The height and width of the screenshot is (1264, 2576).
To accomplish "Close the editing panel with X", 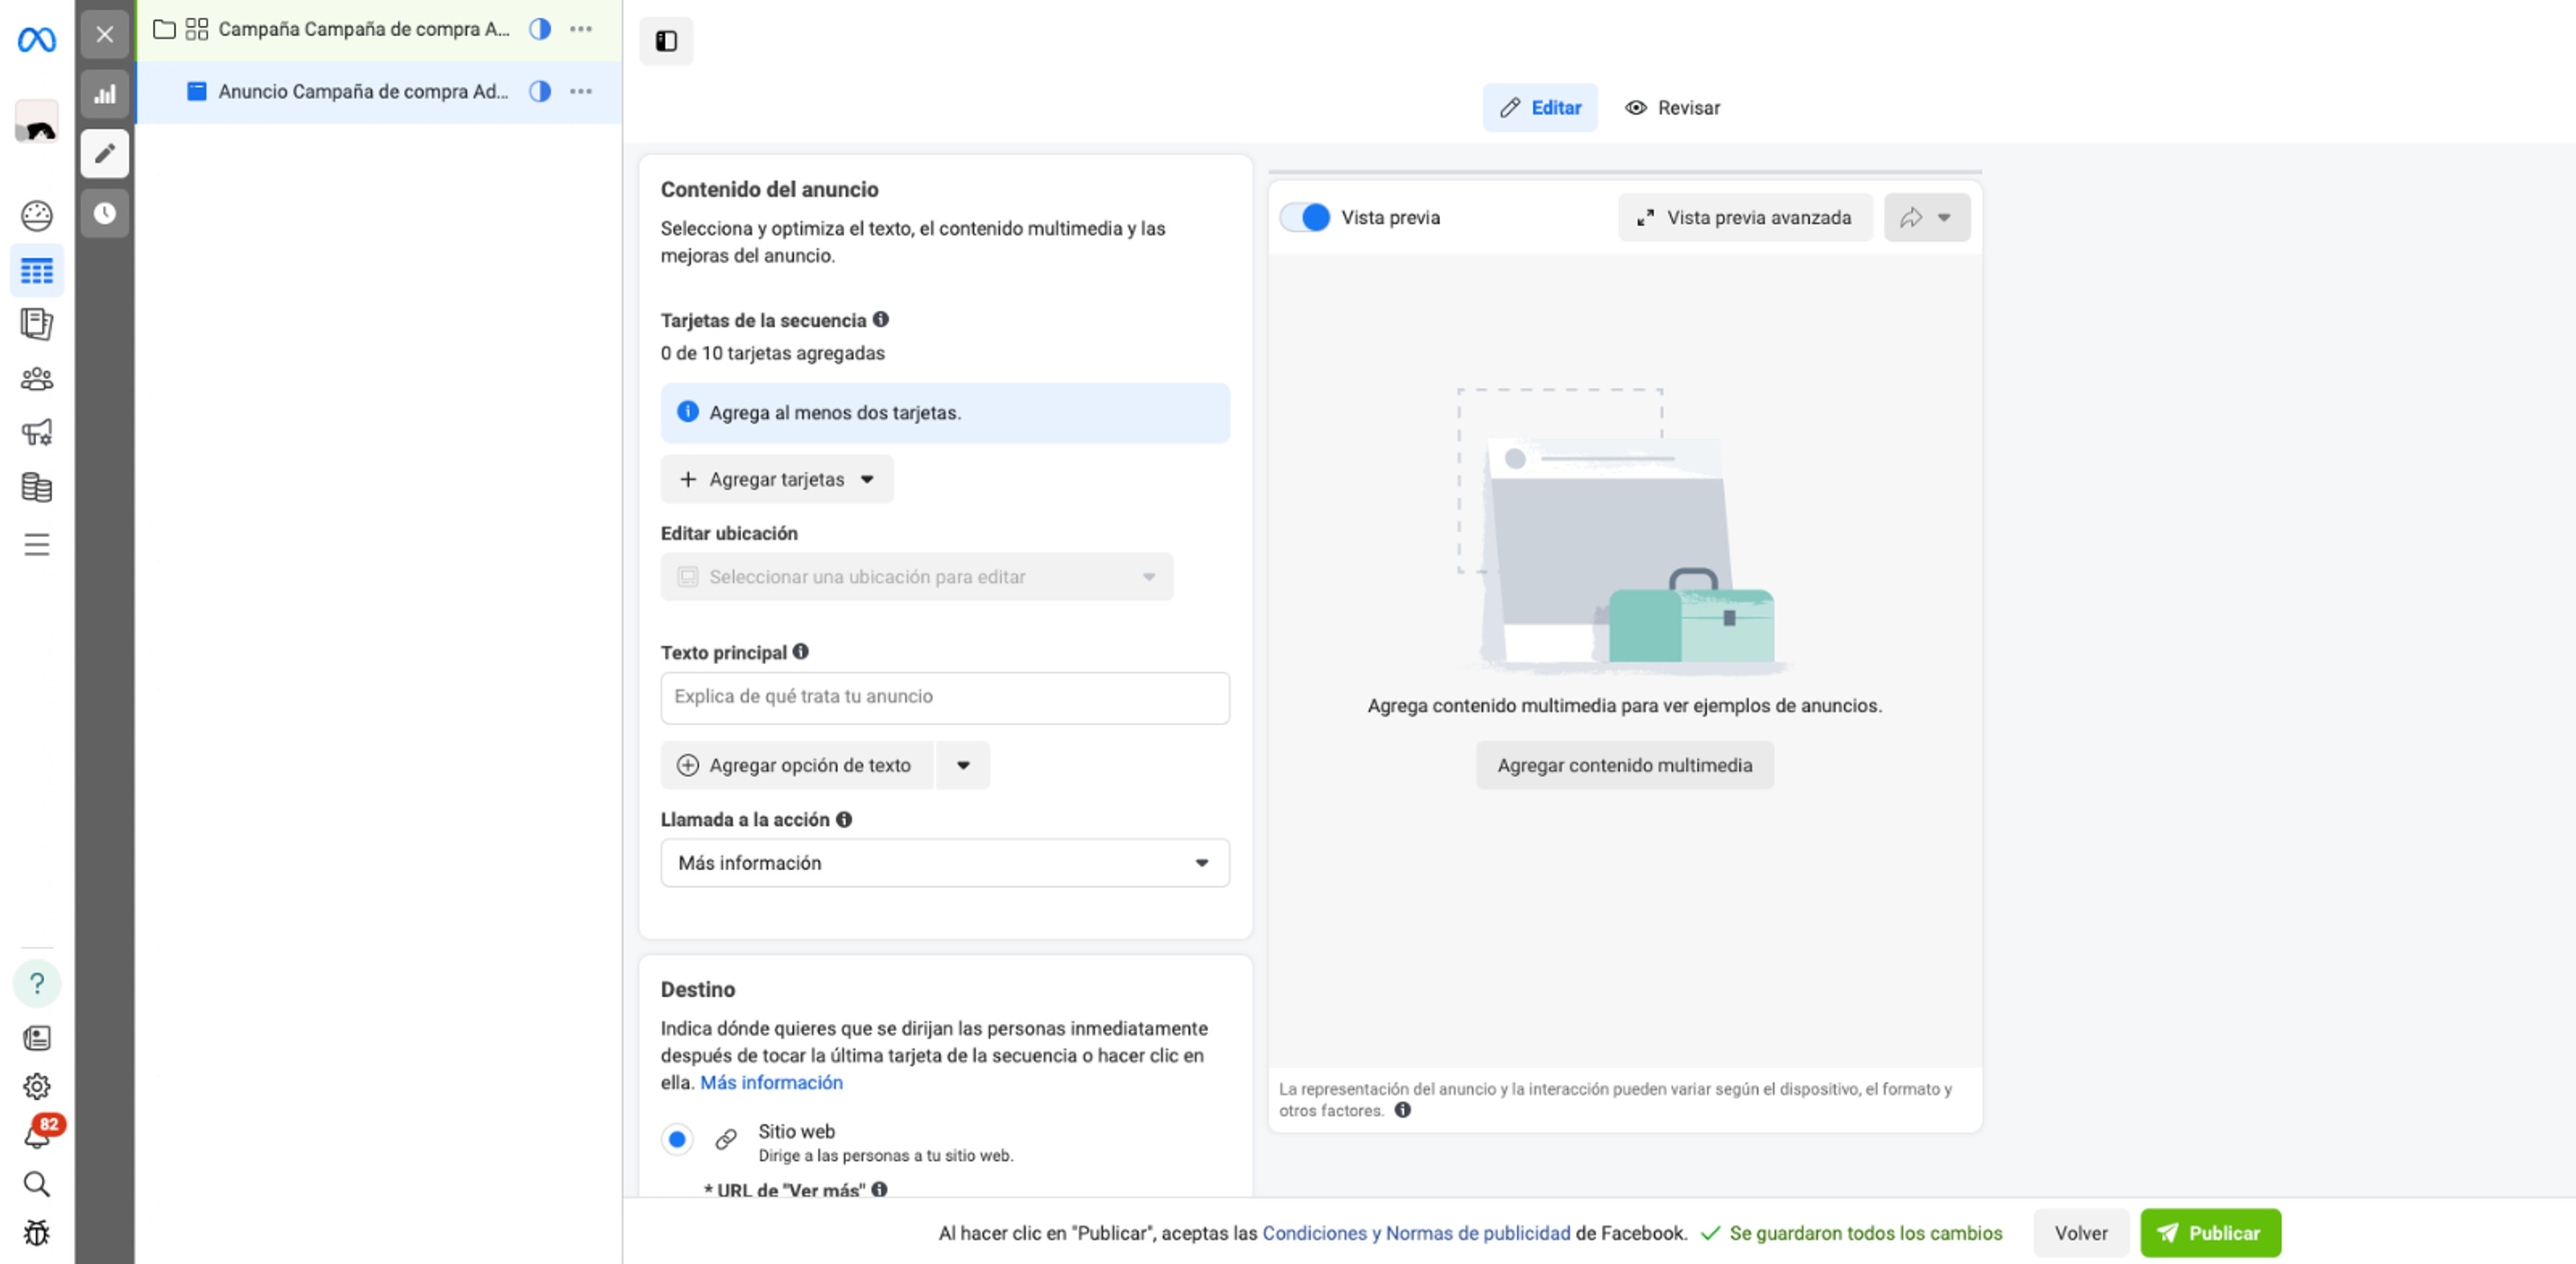I will coord(104,35).
